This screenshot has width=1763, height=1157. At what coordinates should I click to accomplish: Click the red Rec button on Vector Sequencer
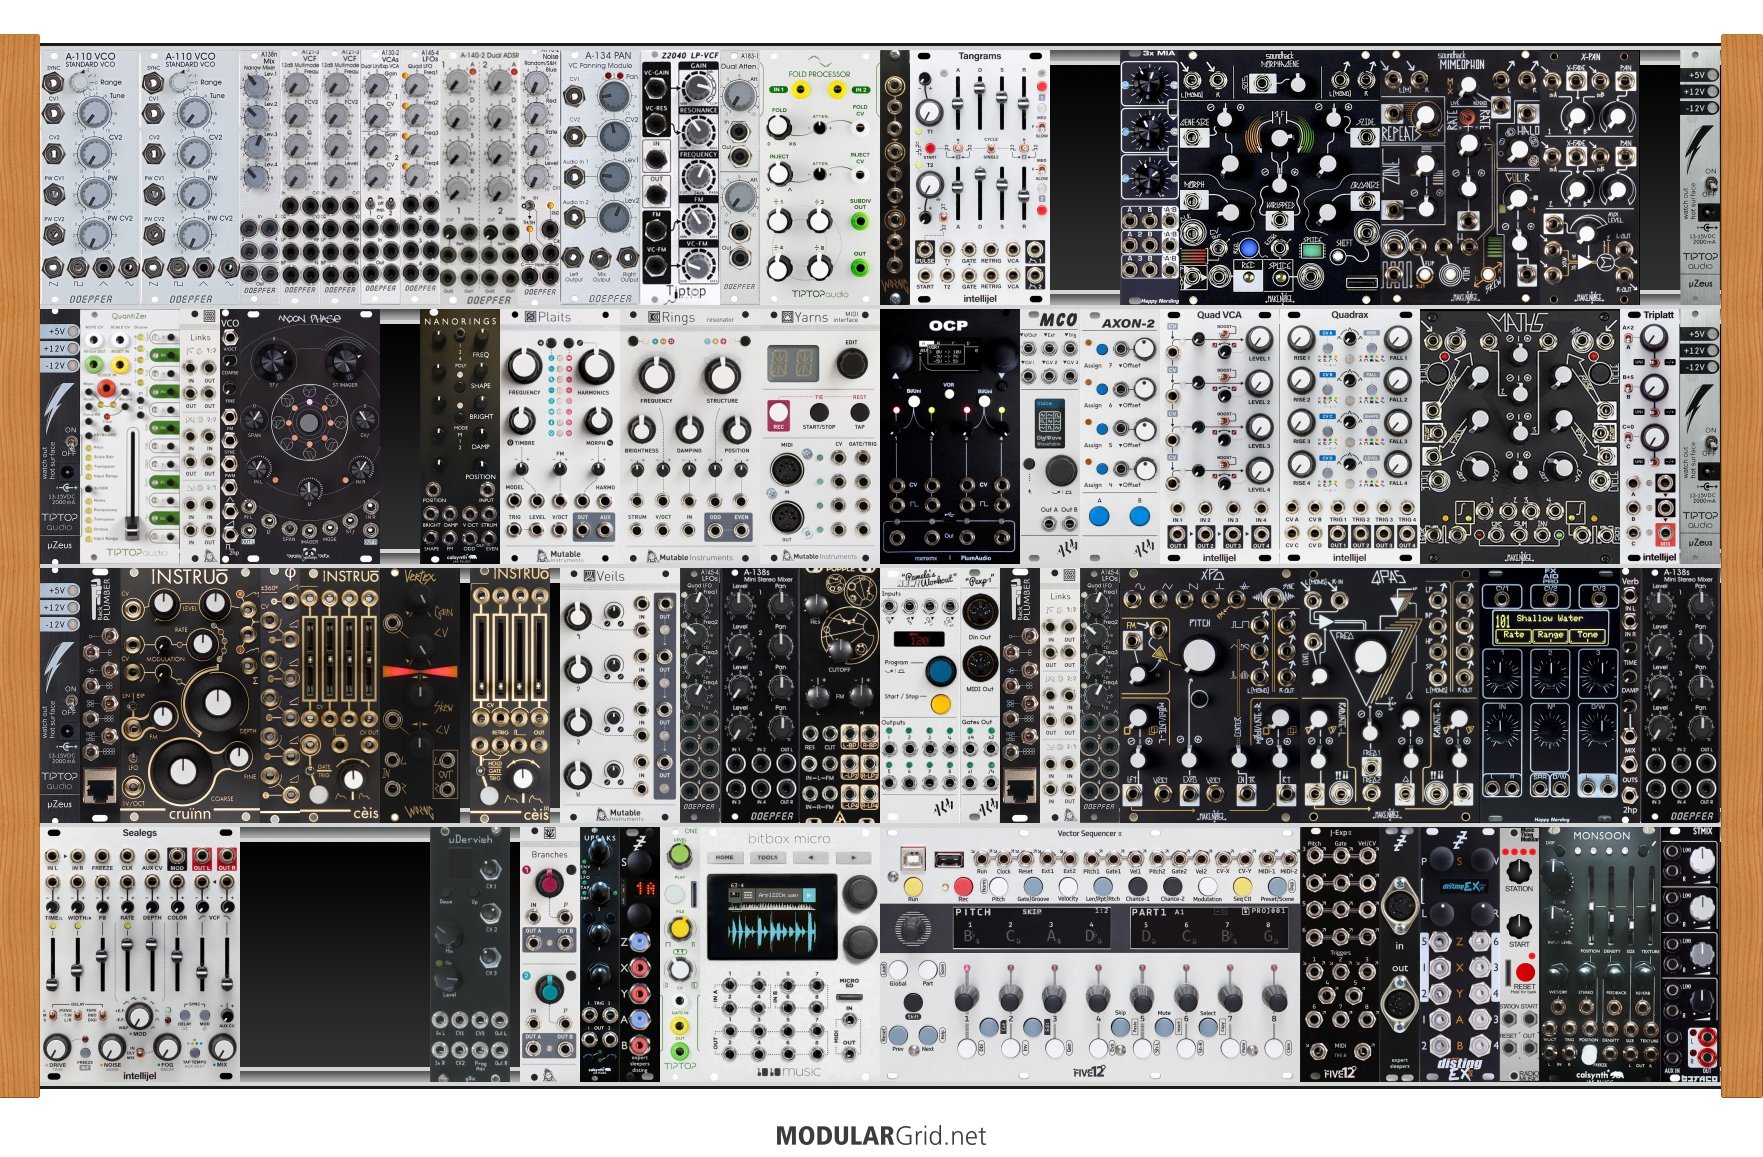coord(963,887)
